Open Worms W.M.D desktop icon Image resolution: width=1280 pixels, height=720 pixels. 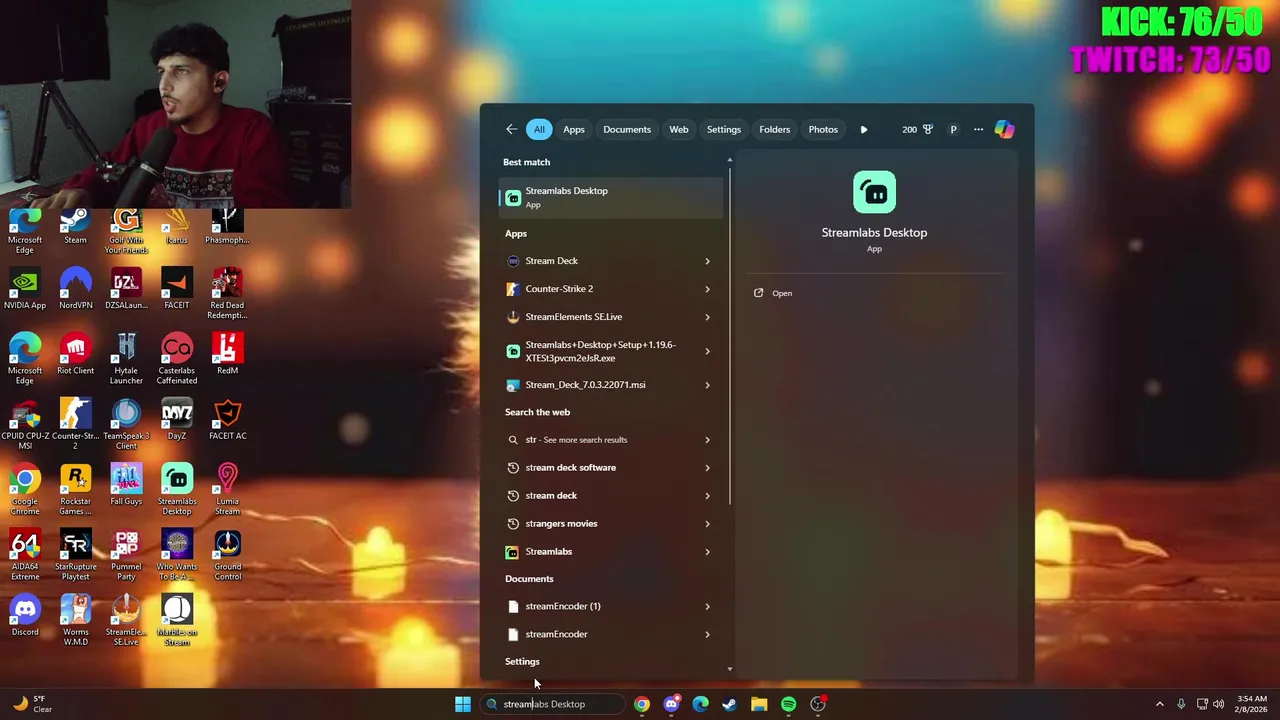[x=75, y=620]
